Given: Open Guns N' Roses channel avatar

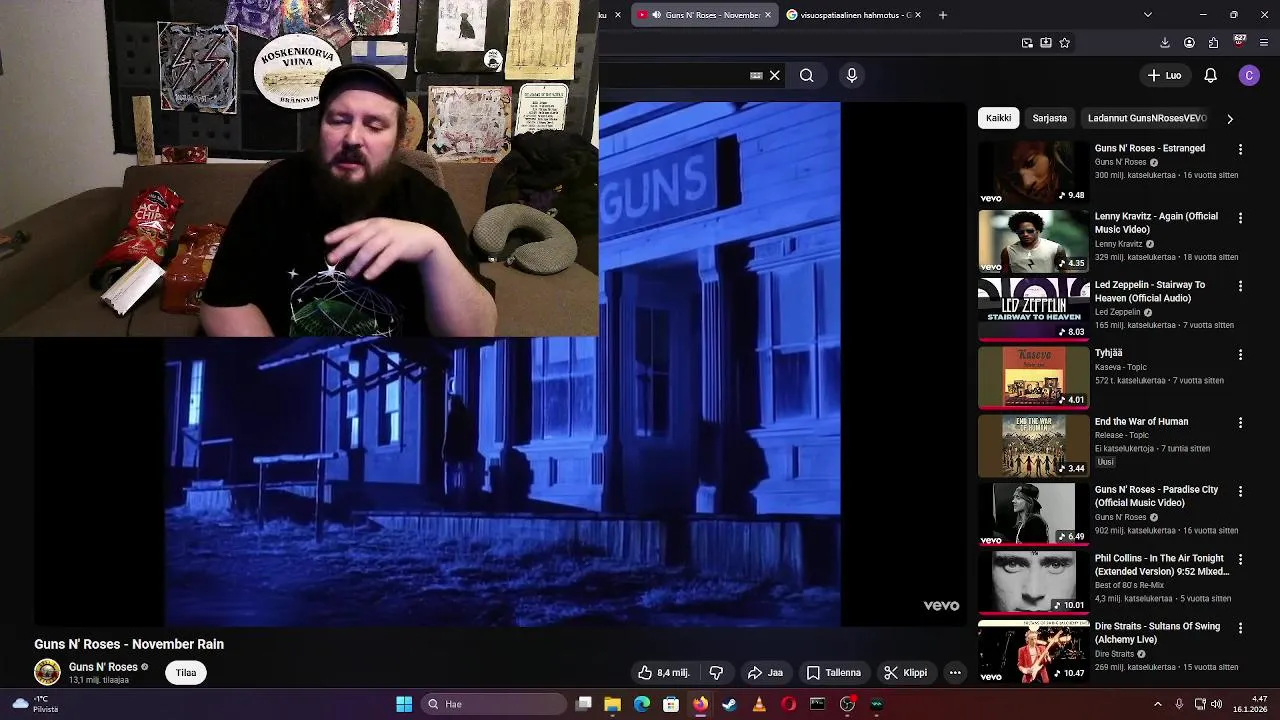Looking at the screenshot, I should (x=47, y=673).
